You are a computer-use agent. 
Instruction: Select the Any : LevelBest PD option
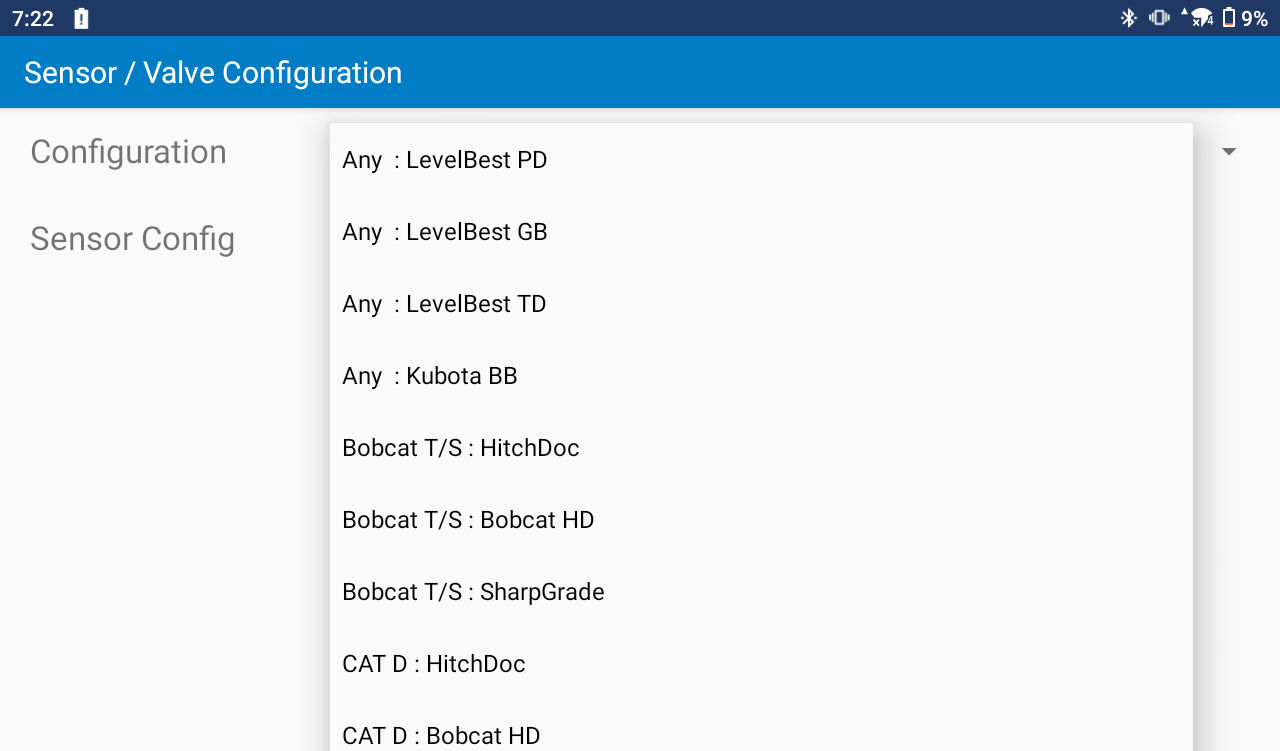[761, 160]
